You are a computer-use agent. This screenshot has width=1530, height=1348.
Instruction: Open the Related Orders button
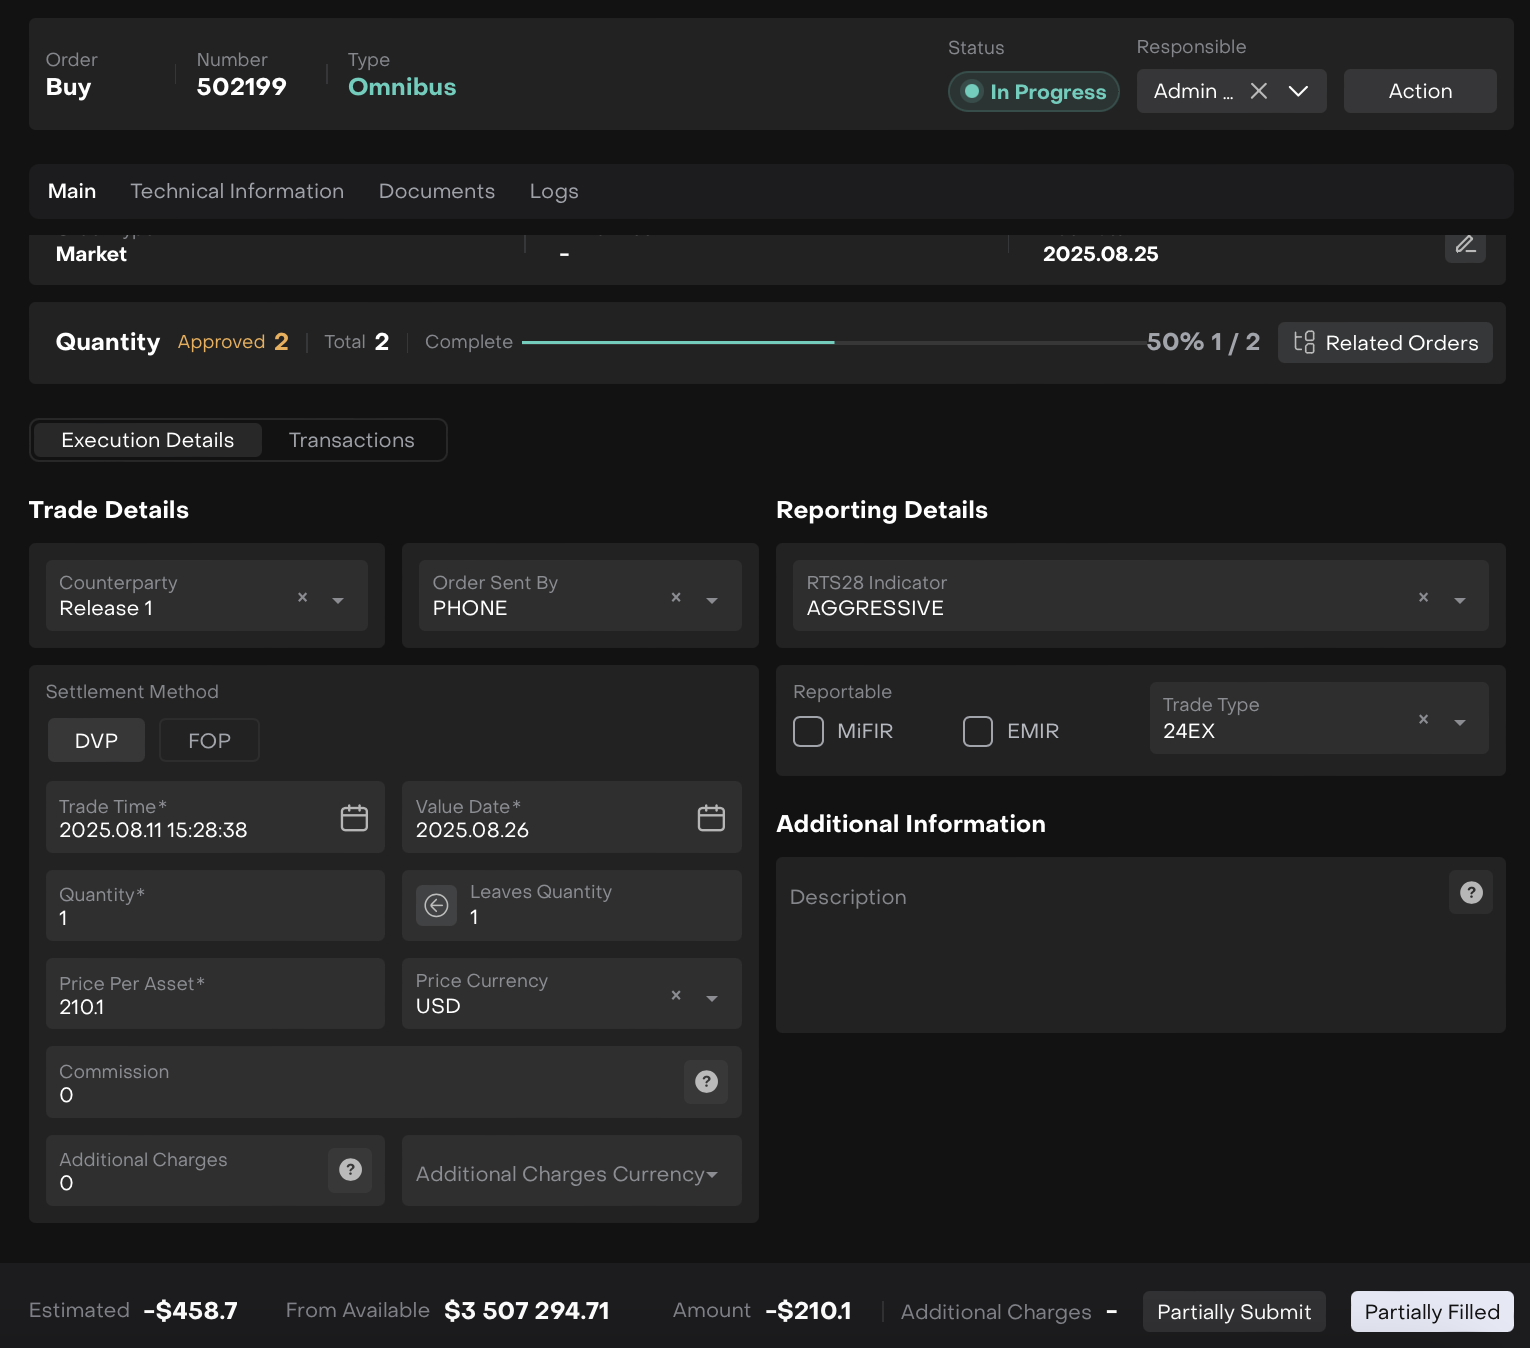coord(1385,343)
